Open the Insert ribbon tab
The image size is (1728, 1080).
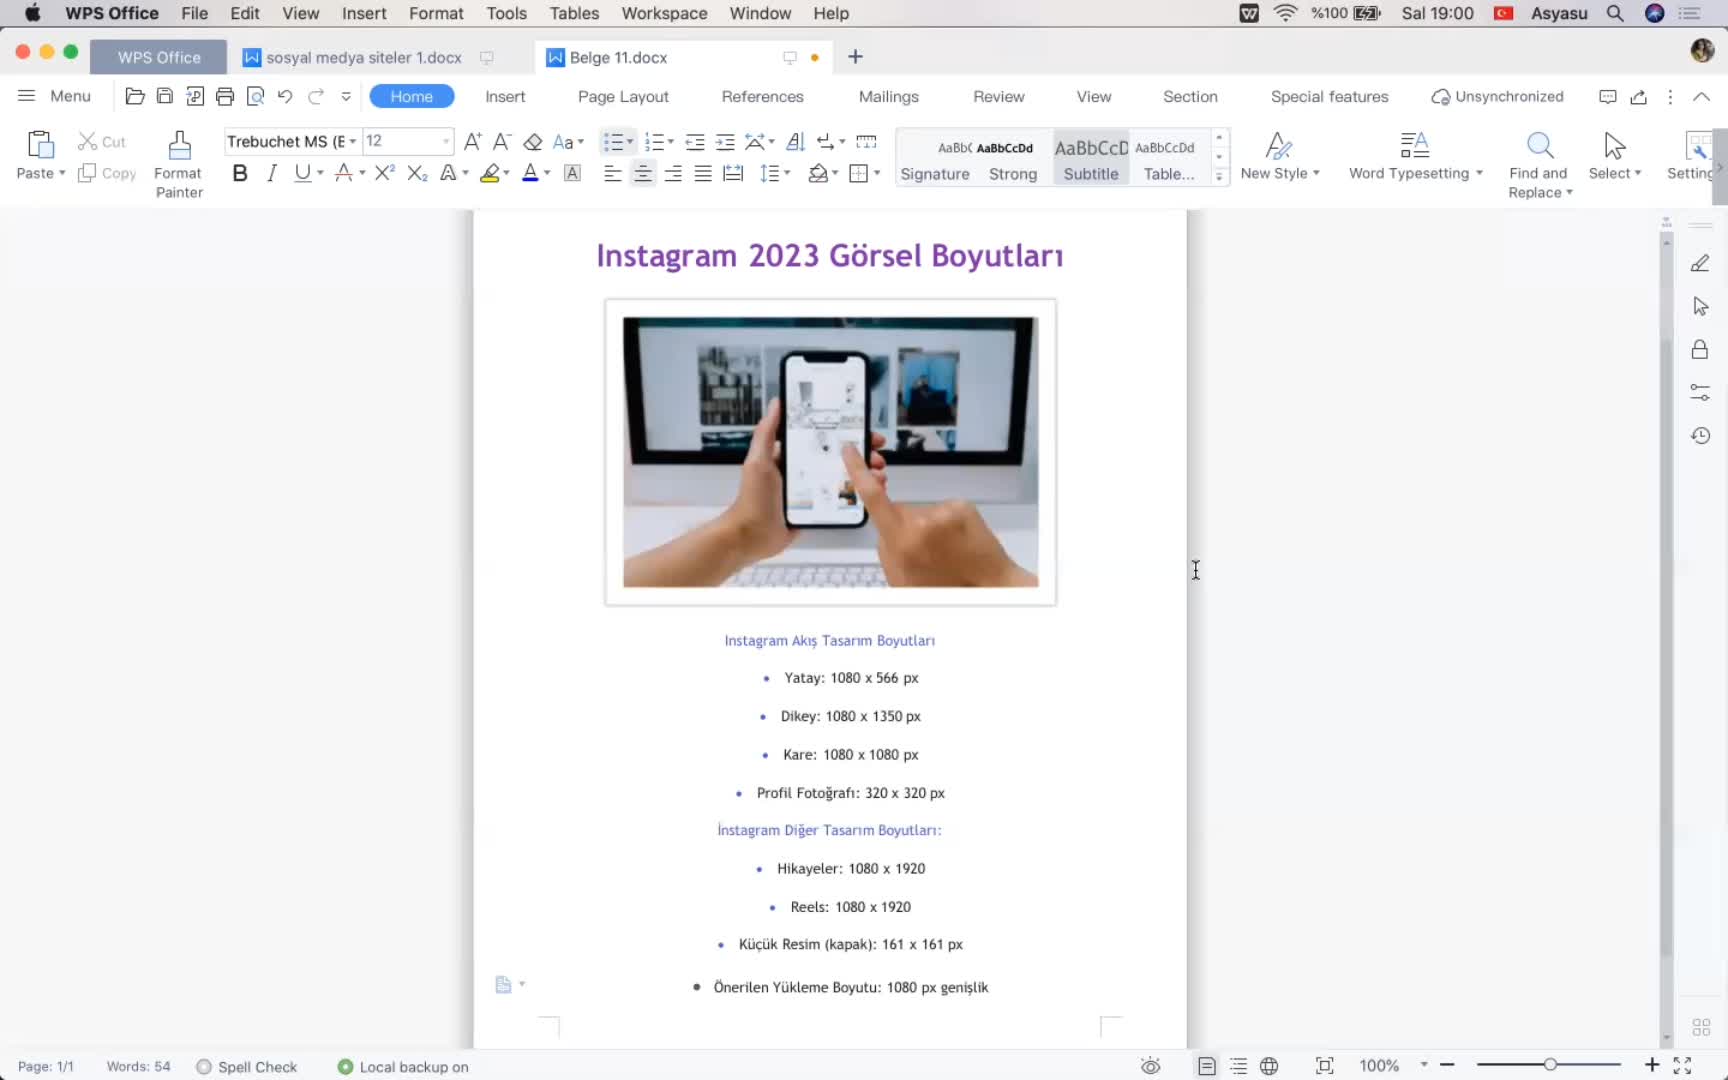[505, 96]
